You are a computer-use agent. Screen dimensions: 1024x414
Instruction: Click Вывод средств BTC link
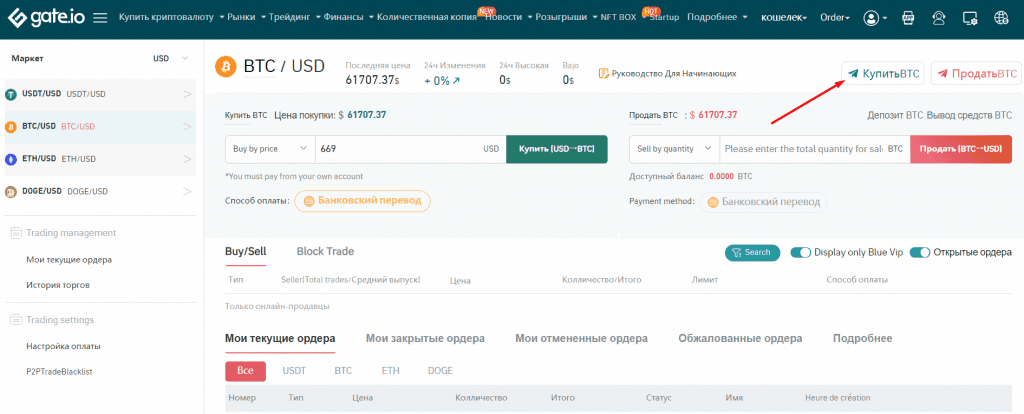click(x=969, y=116)
